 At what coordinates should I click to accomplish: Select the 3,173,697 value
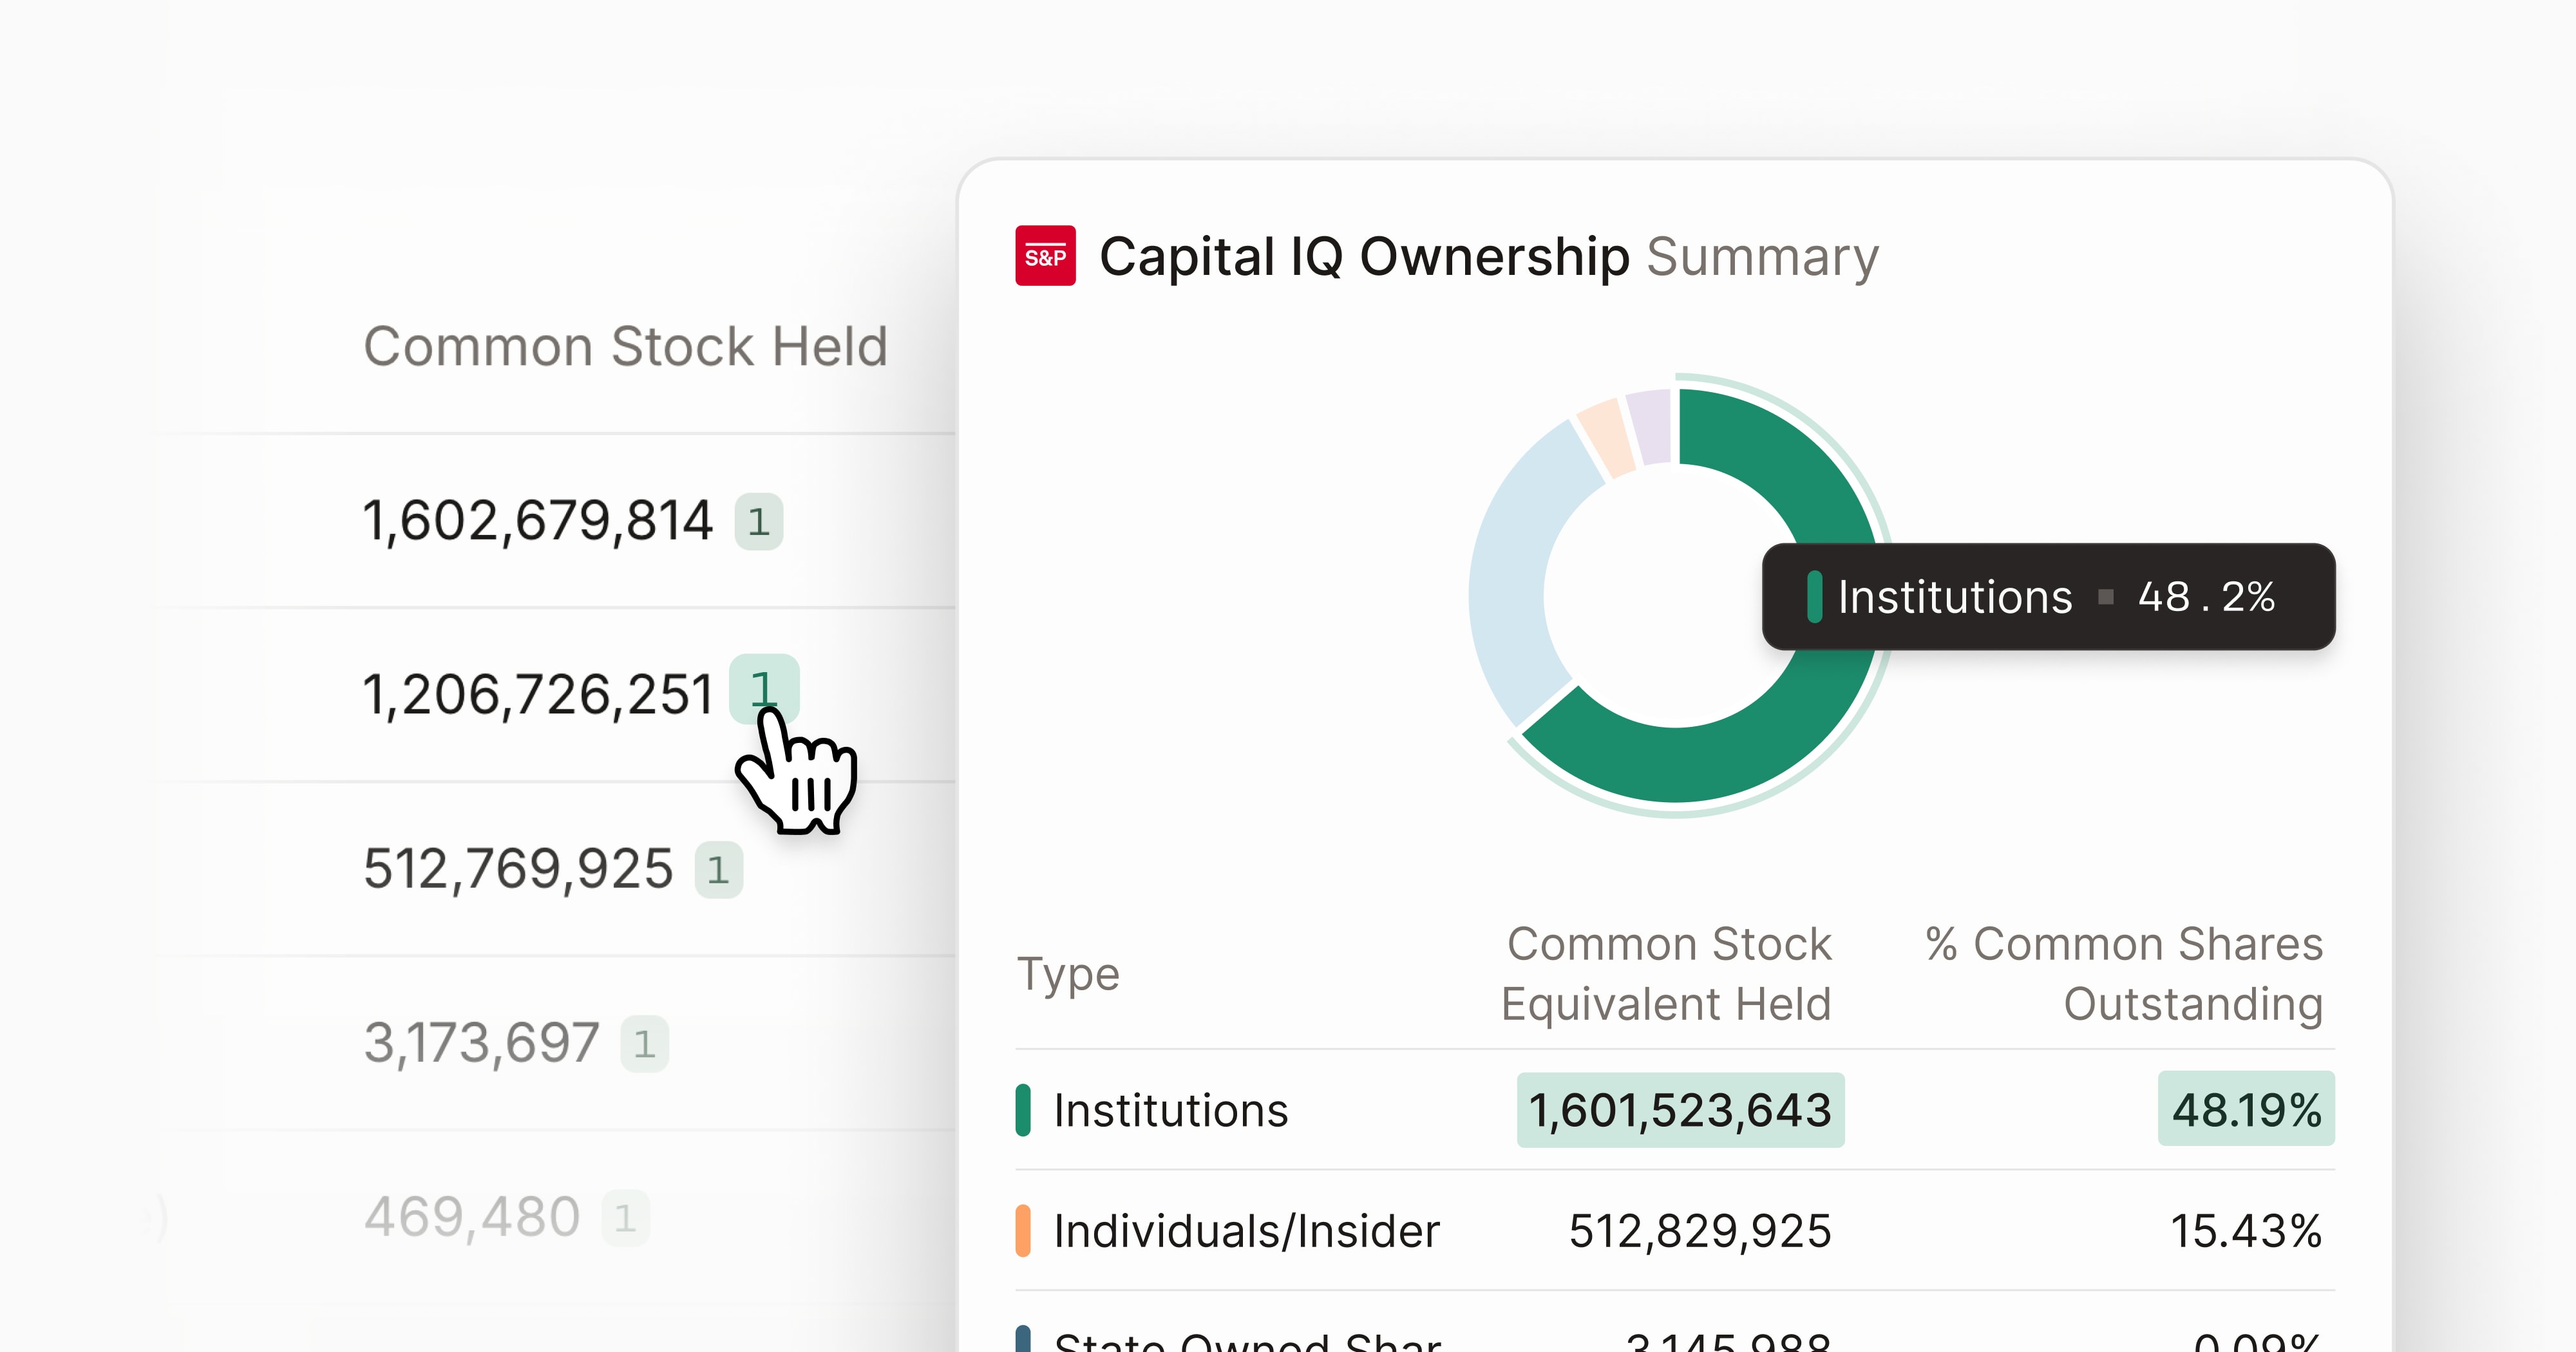point(481,1043)
